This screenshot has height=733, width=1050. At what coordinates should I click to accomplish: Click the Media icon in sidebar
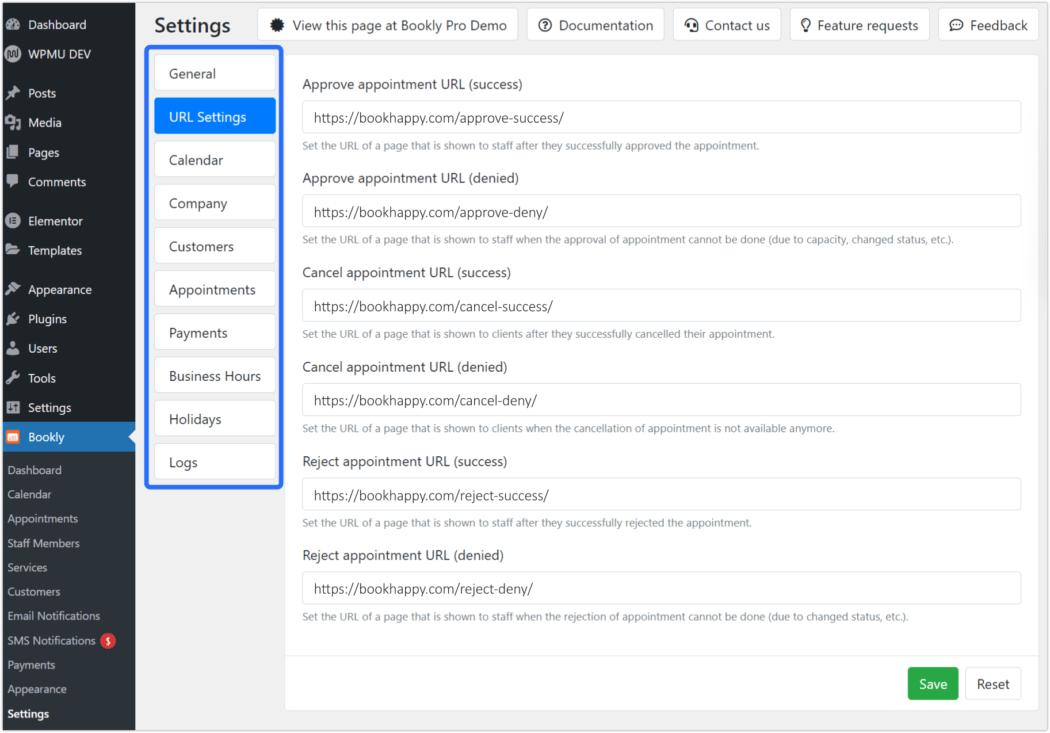coord(13,123)
